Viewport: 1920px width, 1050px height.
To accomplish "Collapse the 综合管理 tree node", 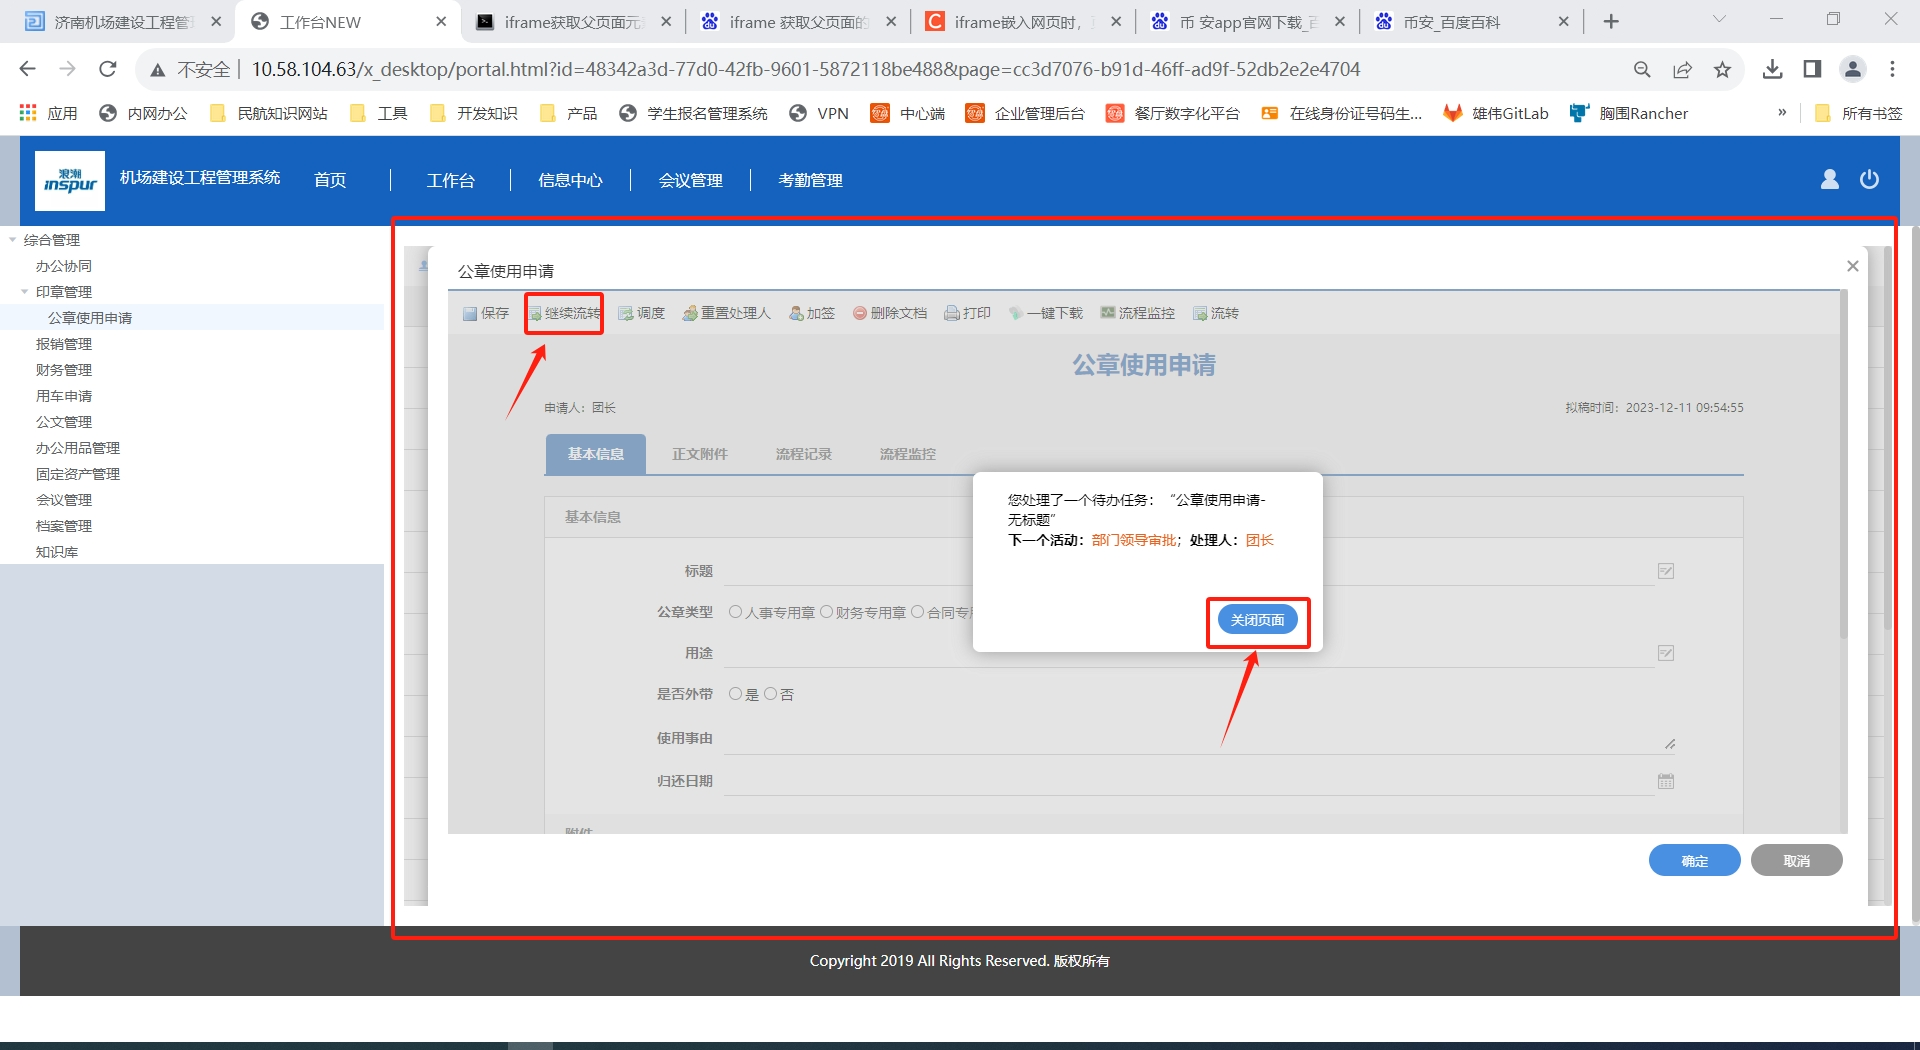I will [13, 240].
